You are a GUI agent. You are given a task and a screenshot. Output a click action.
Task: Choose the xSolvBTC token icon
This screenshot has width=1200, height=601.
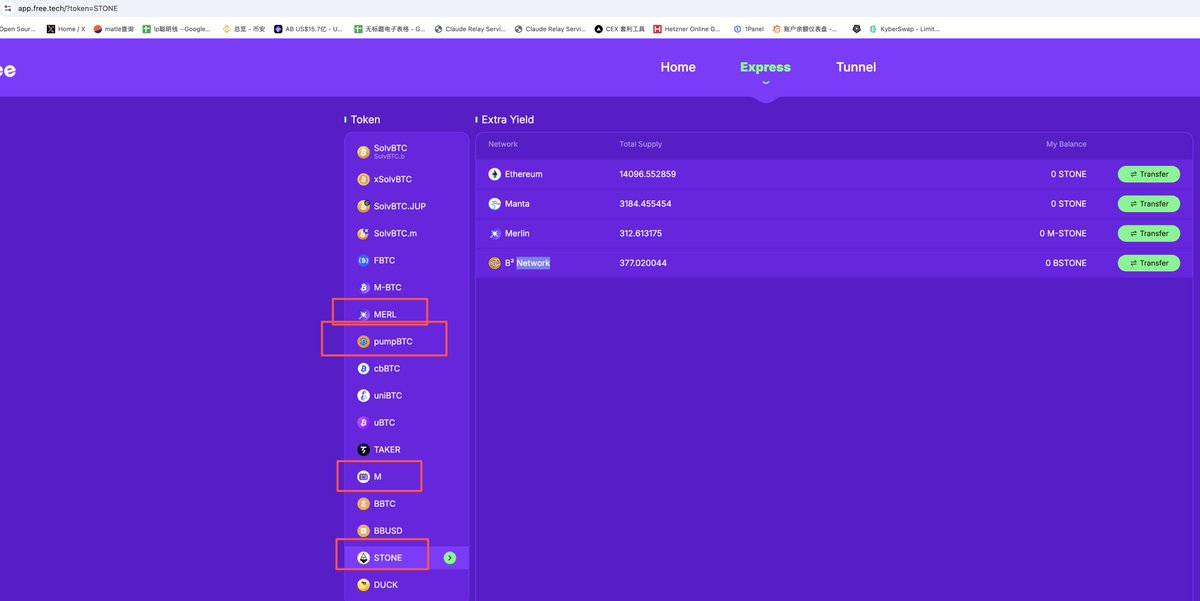(x=363, y=180)
